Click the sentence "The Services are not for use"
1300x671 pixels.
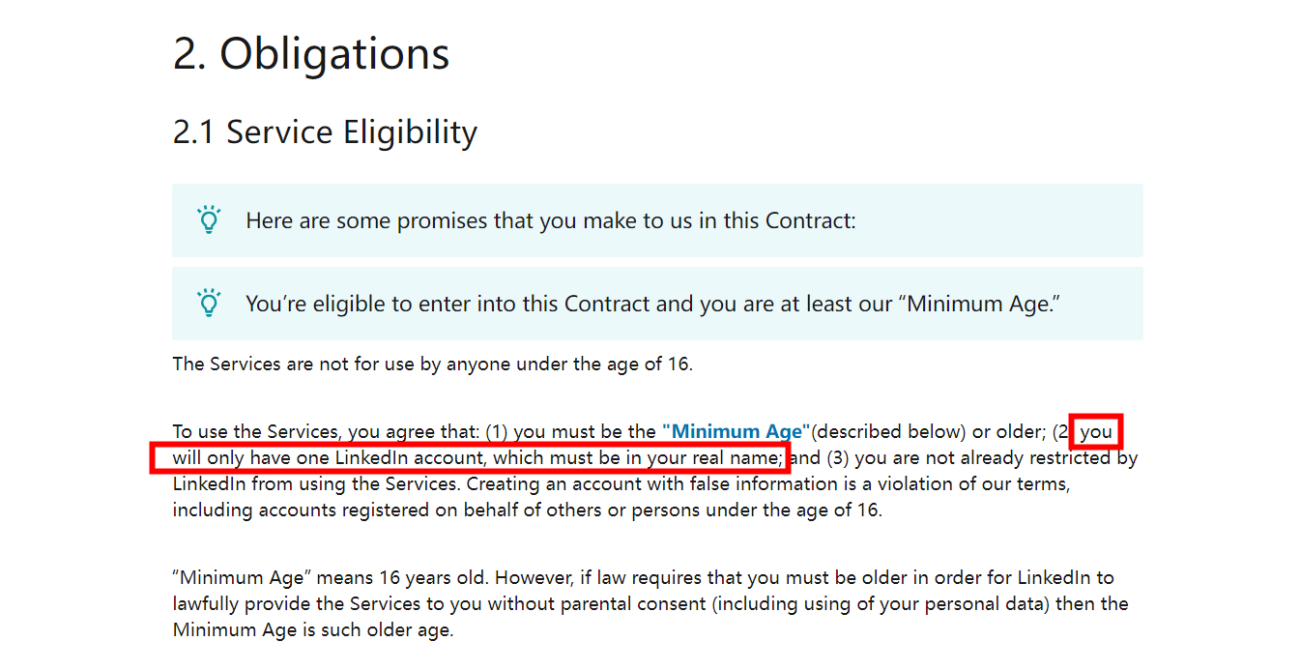432,364
